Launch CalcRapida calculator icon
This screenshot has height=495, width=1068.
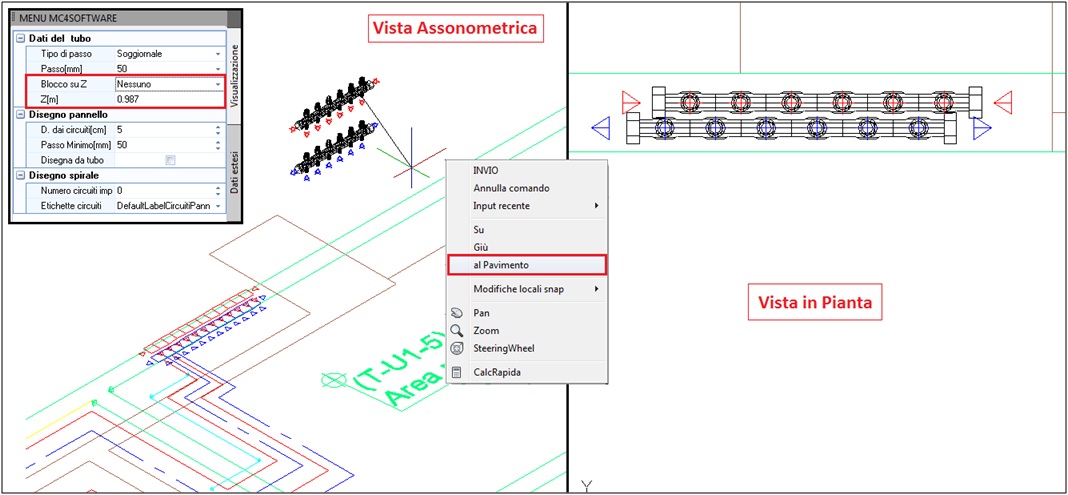coord(457,373)
